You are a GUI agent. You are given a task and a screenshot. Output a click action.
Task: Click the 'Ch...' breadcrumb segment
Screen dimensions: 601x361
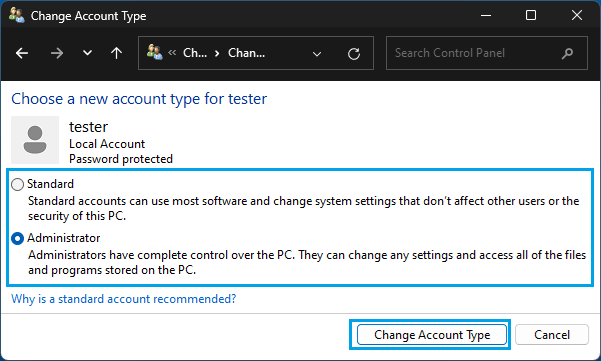[x=195, y=53]
